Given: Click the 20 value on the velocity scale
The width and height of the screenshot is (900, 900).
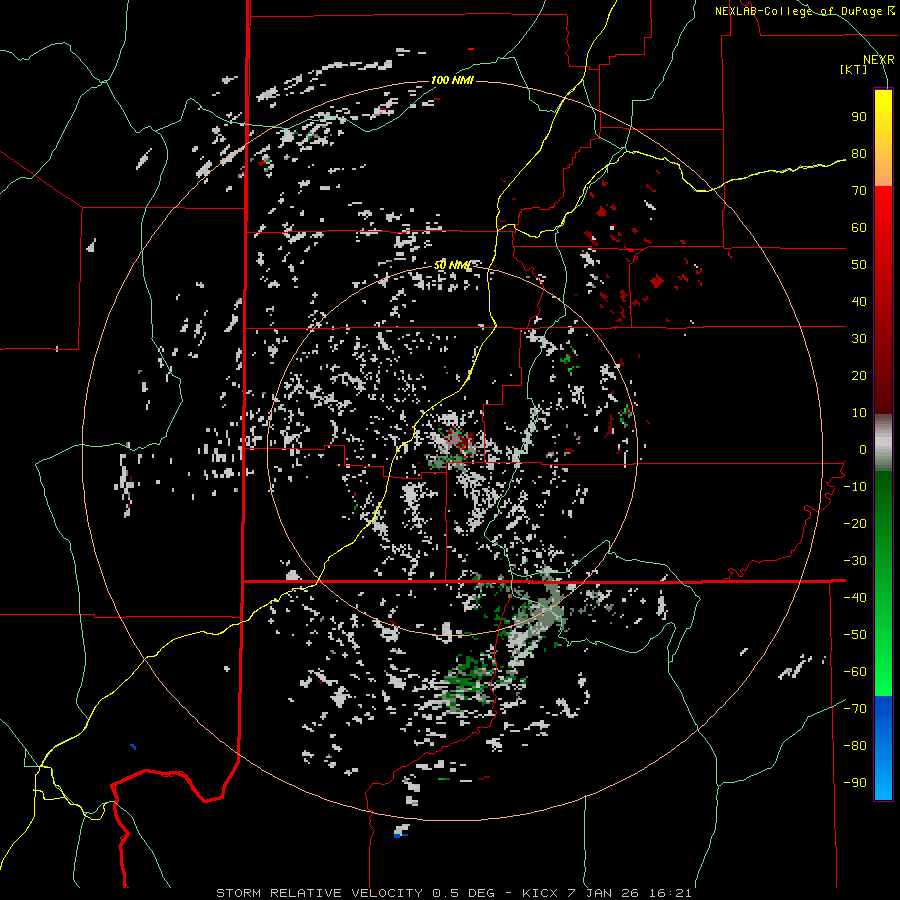Looking at the screenshot, I should (859, 376).
